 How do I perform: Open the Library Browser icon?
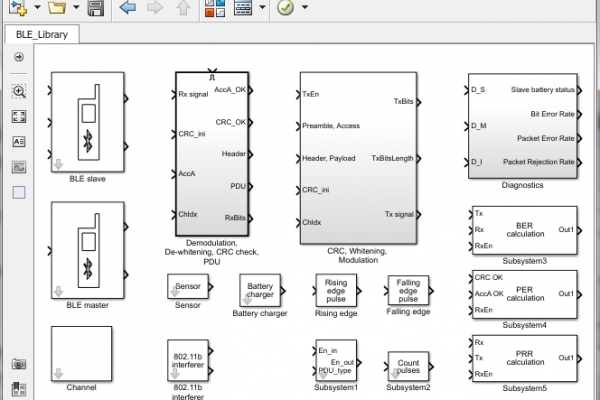[x=215, y=9]
